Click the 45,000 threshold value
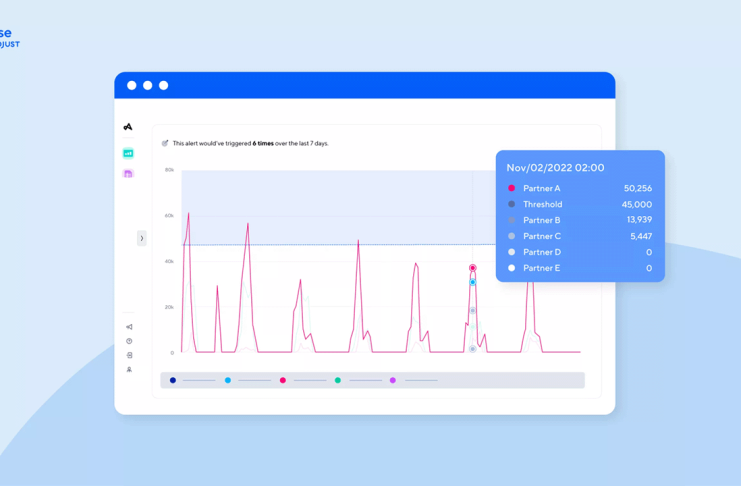This screenshot has height=486, width=741. pyautogui.click(x=637, y=204)
